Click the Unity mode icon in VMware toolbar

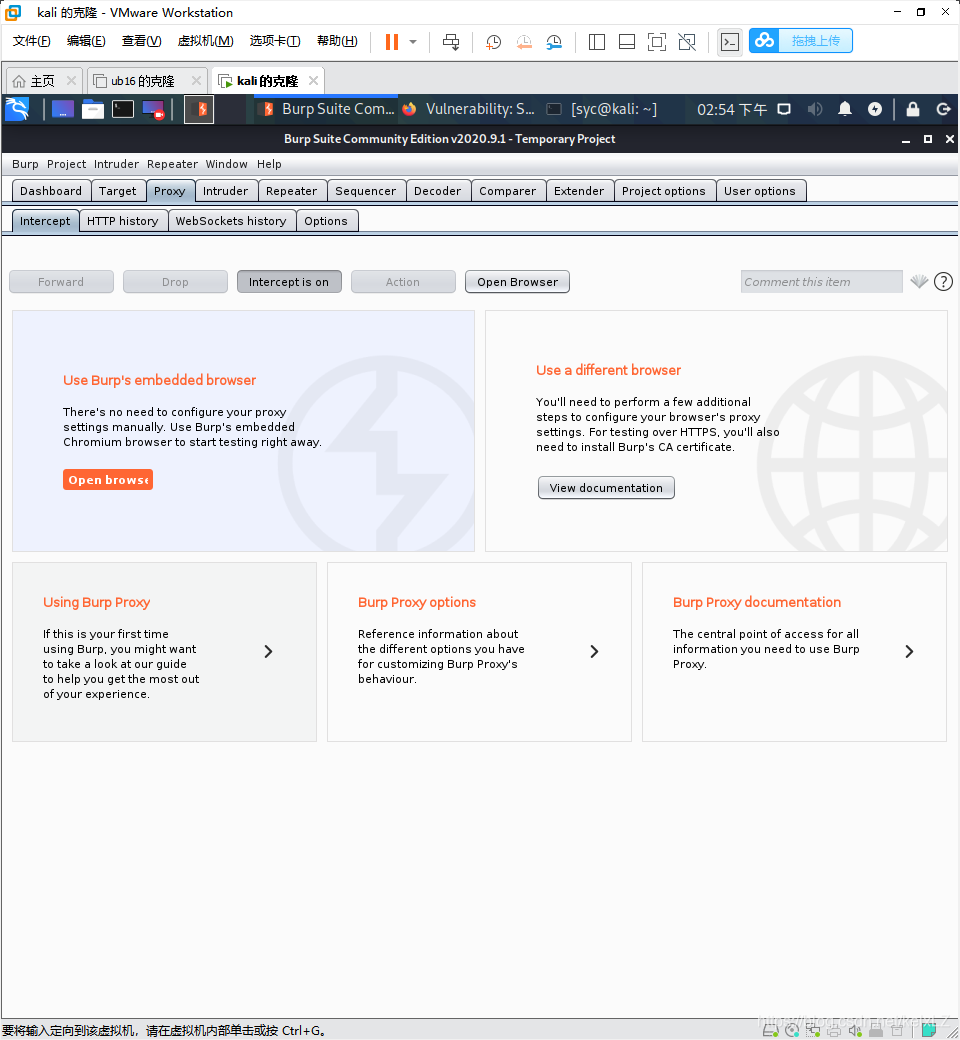coord(687,42)
